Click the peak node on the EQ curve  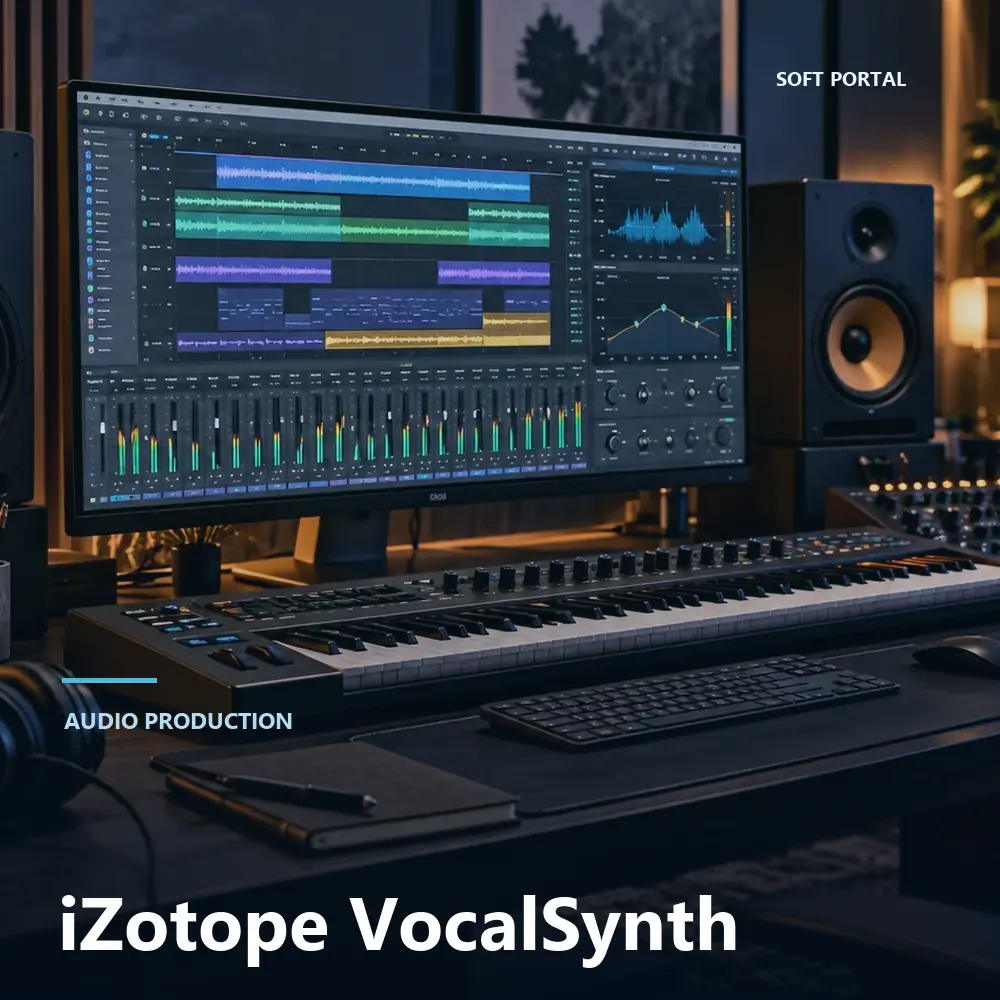click(x=664, y=308)
